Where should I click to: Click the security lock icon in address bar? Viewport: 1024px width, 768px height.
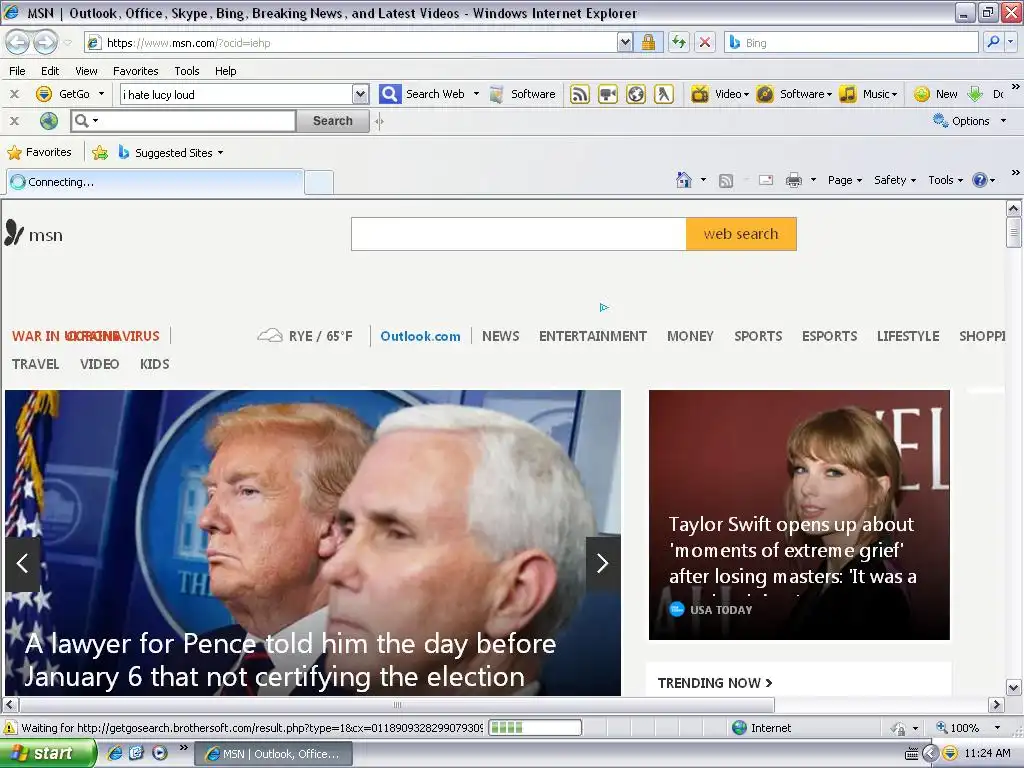tap(648, 42)
